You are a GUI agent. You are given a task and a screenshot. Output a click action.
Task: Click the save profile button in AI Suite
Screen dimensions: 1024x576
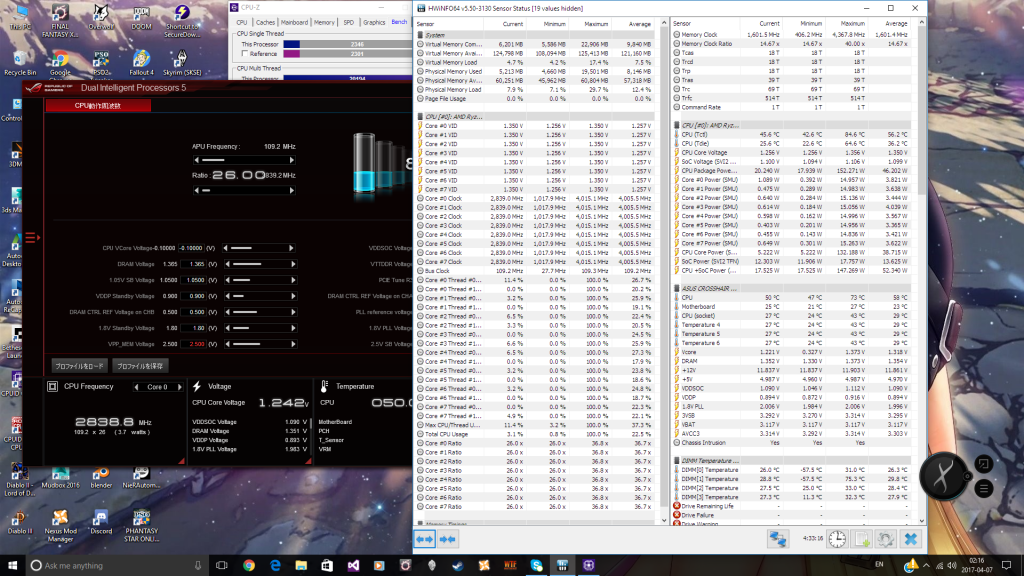pos(140,365)
